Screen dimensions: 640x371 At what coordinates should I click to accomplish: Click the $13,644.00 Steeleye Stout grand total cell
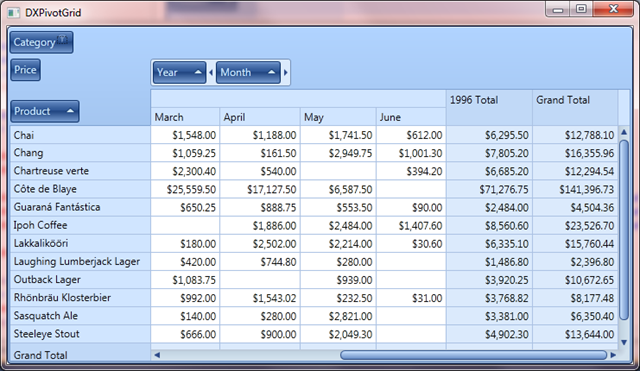pyautogui.click(x=575, y=334)
